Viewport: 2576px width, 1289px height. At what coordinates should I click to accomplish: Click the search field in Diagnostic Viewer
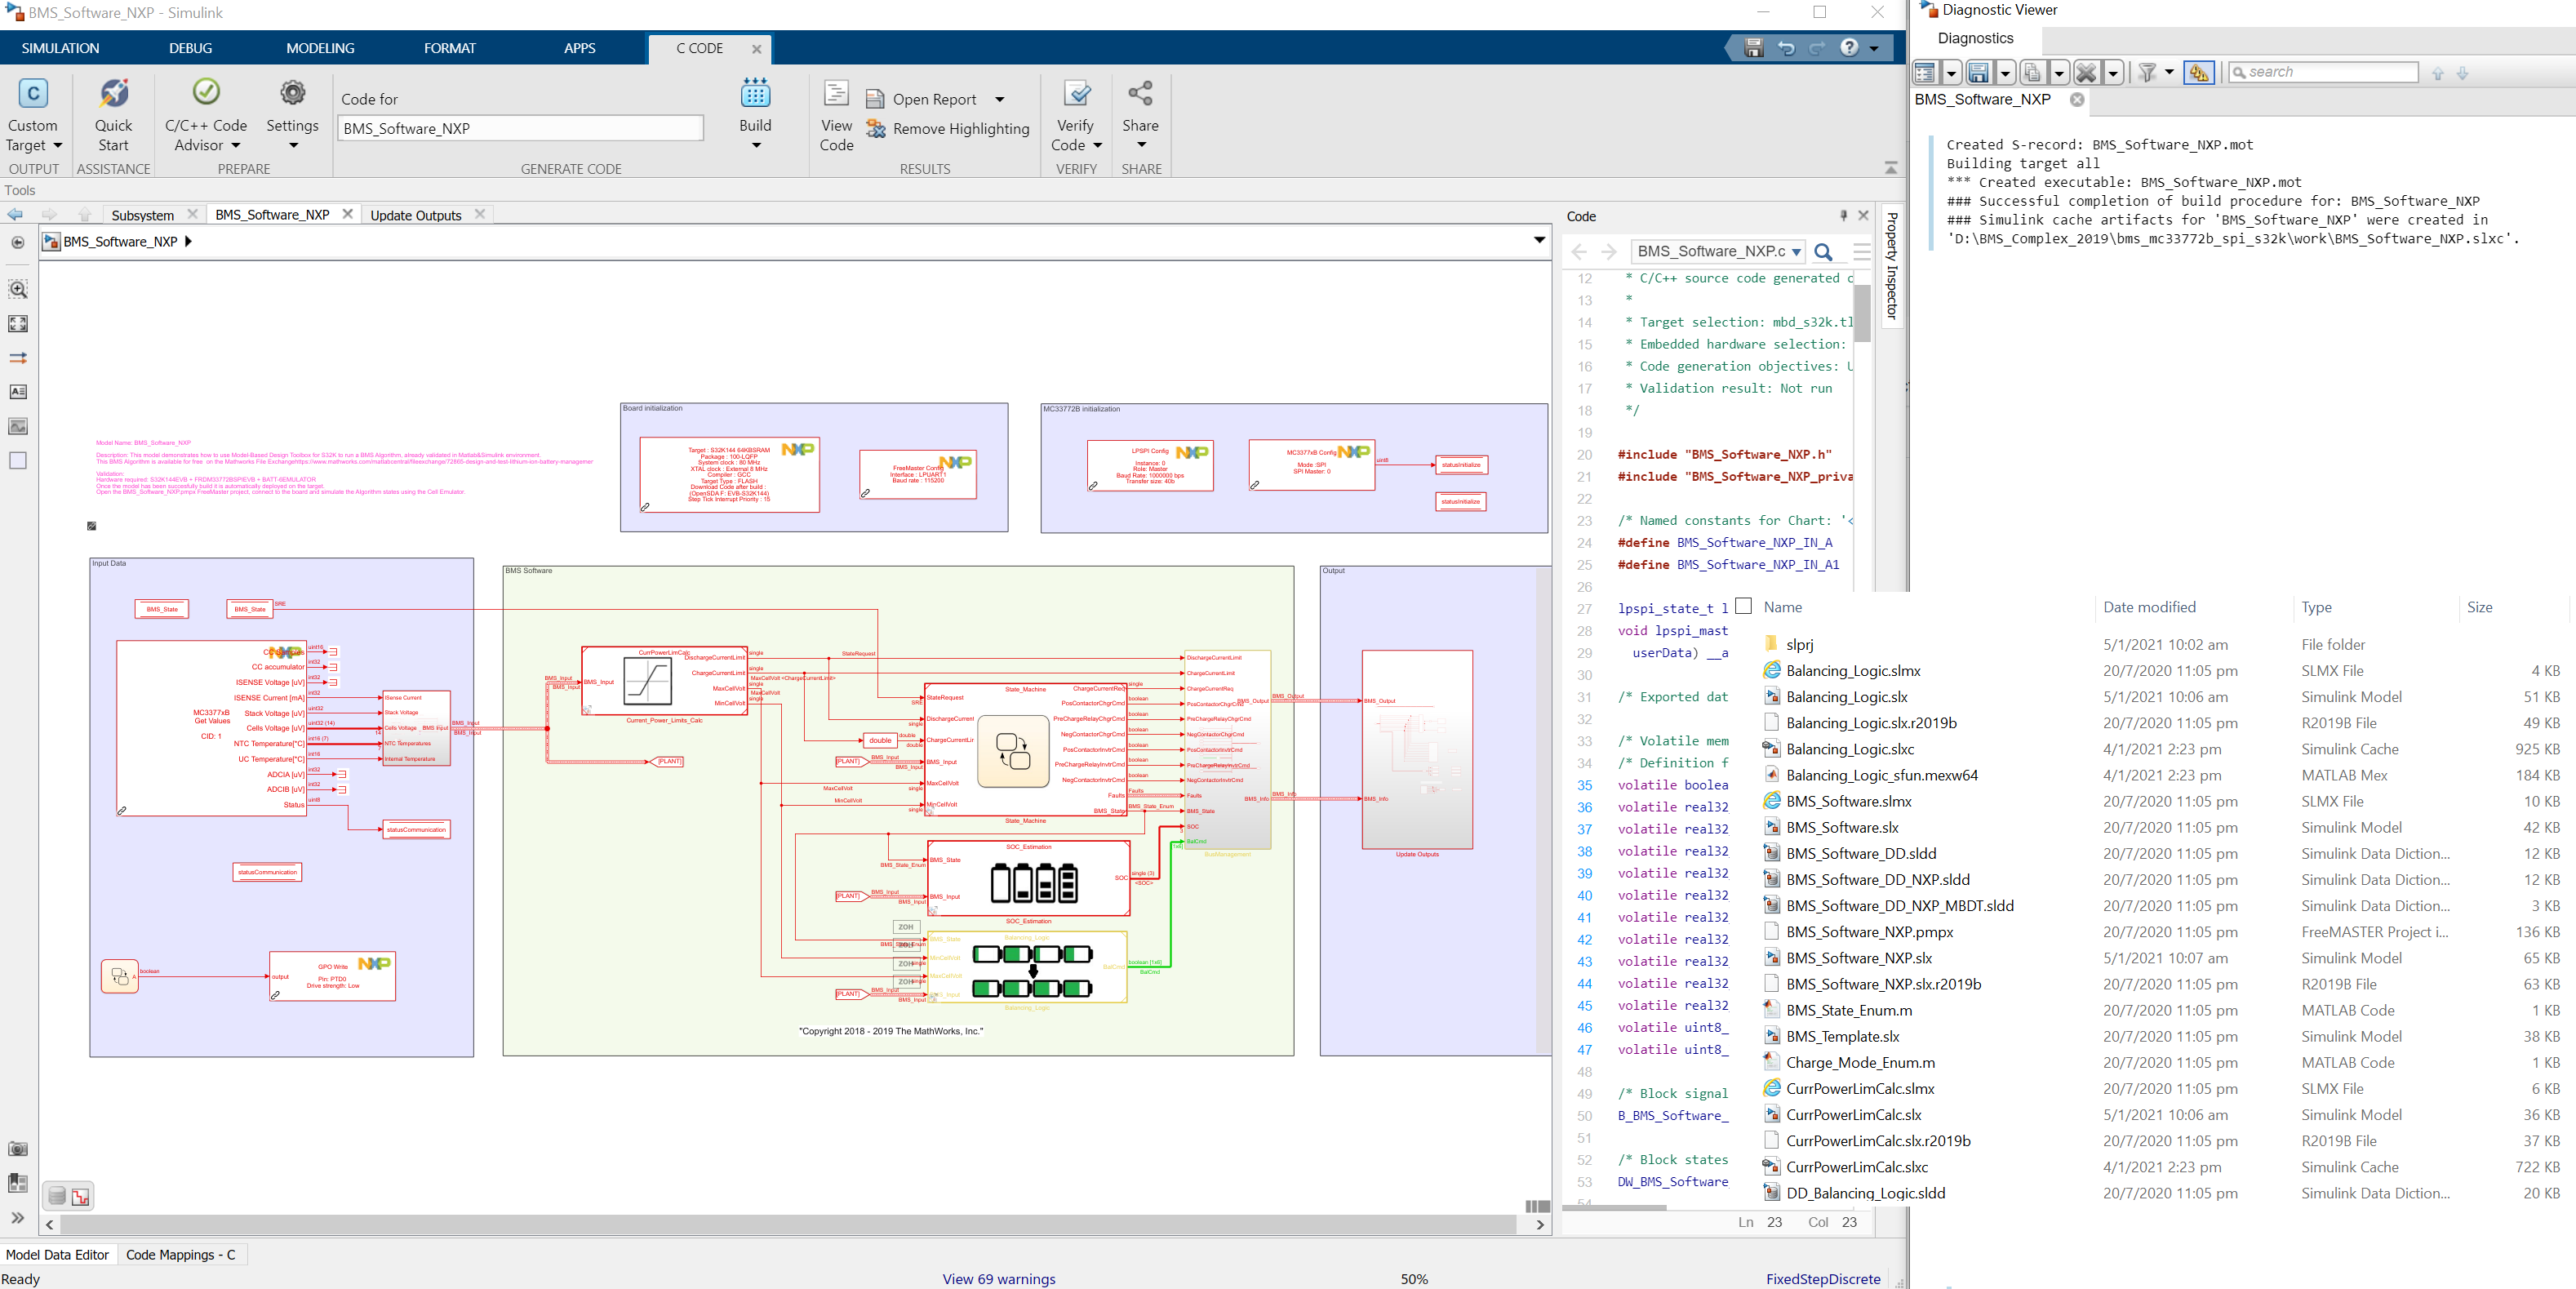(2322, 71)
